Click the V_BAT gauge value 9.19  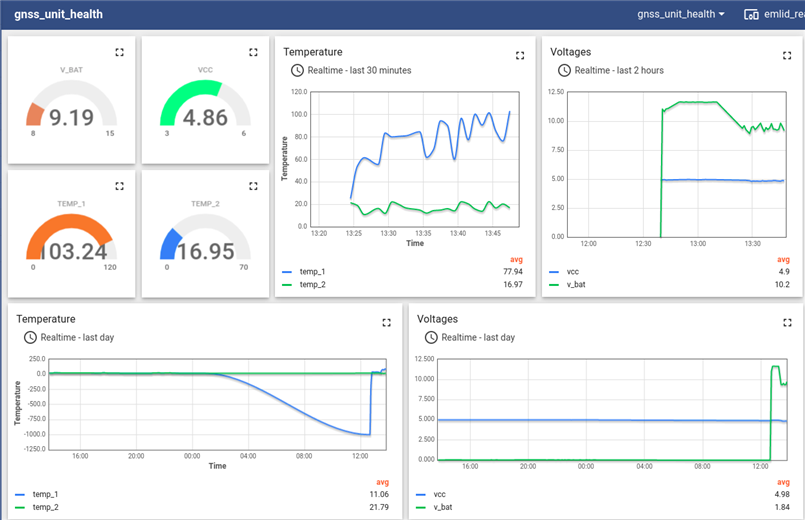(71, 118)
